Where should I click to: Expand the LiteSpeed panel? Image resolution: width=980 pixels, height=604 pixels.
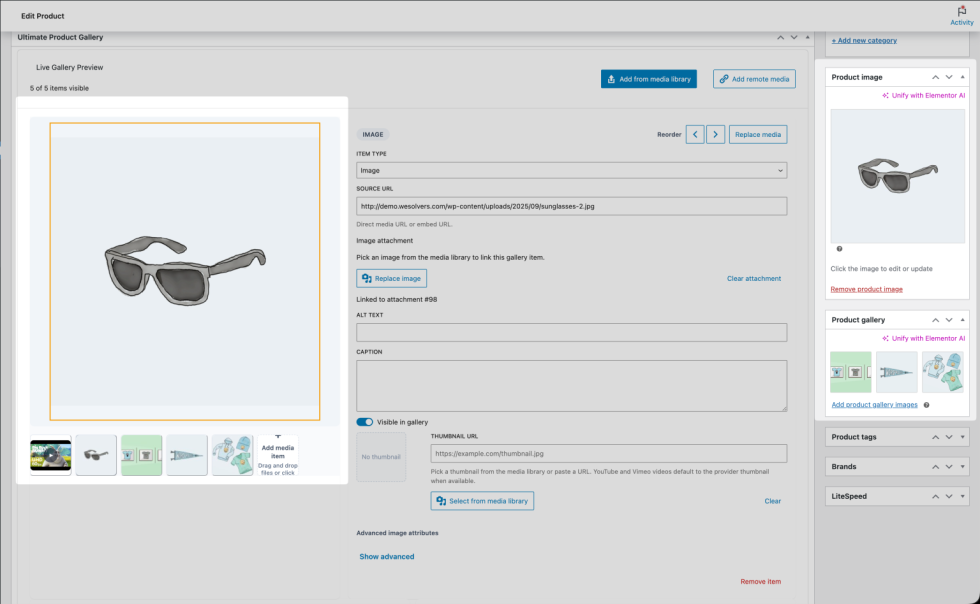tap(962, 496)
